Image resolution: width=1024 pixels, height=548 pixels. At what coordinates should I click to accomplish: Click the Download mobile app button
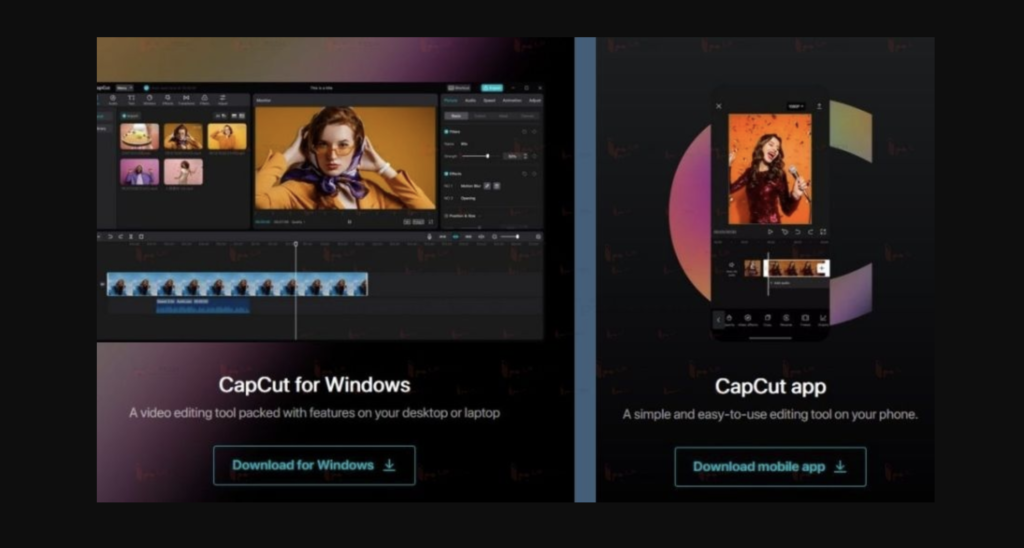(769, 466)
